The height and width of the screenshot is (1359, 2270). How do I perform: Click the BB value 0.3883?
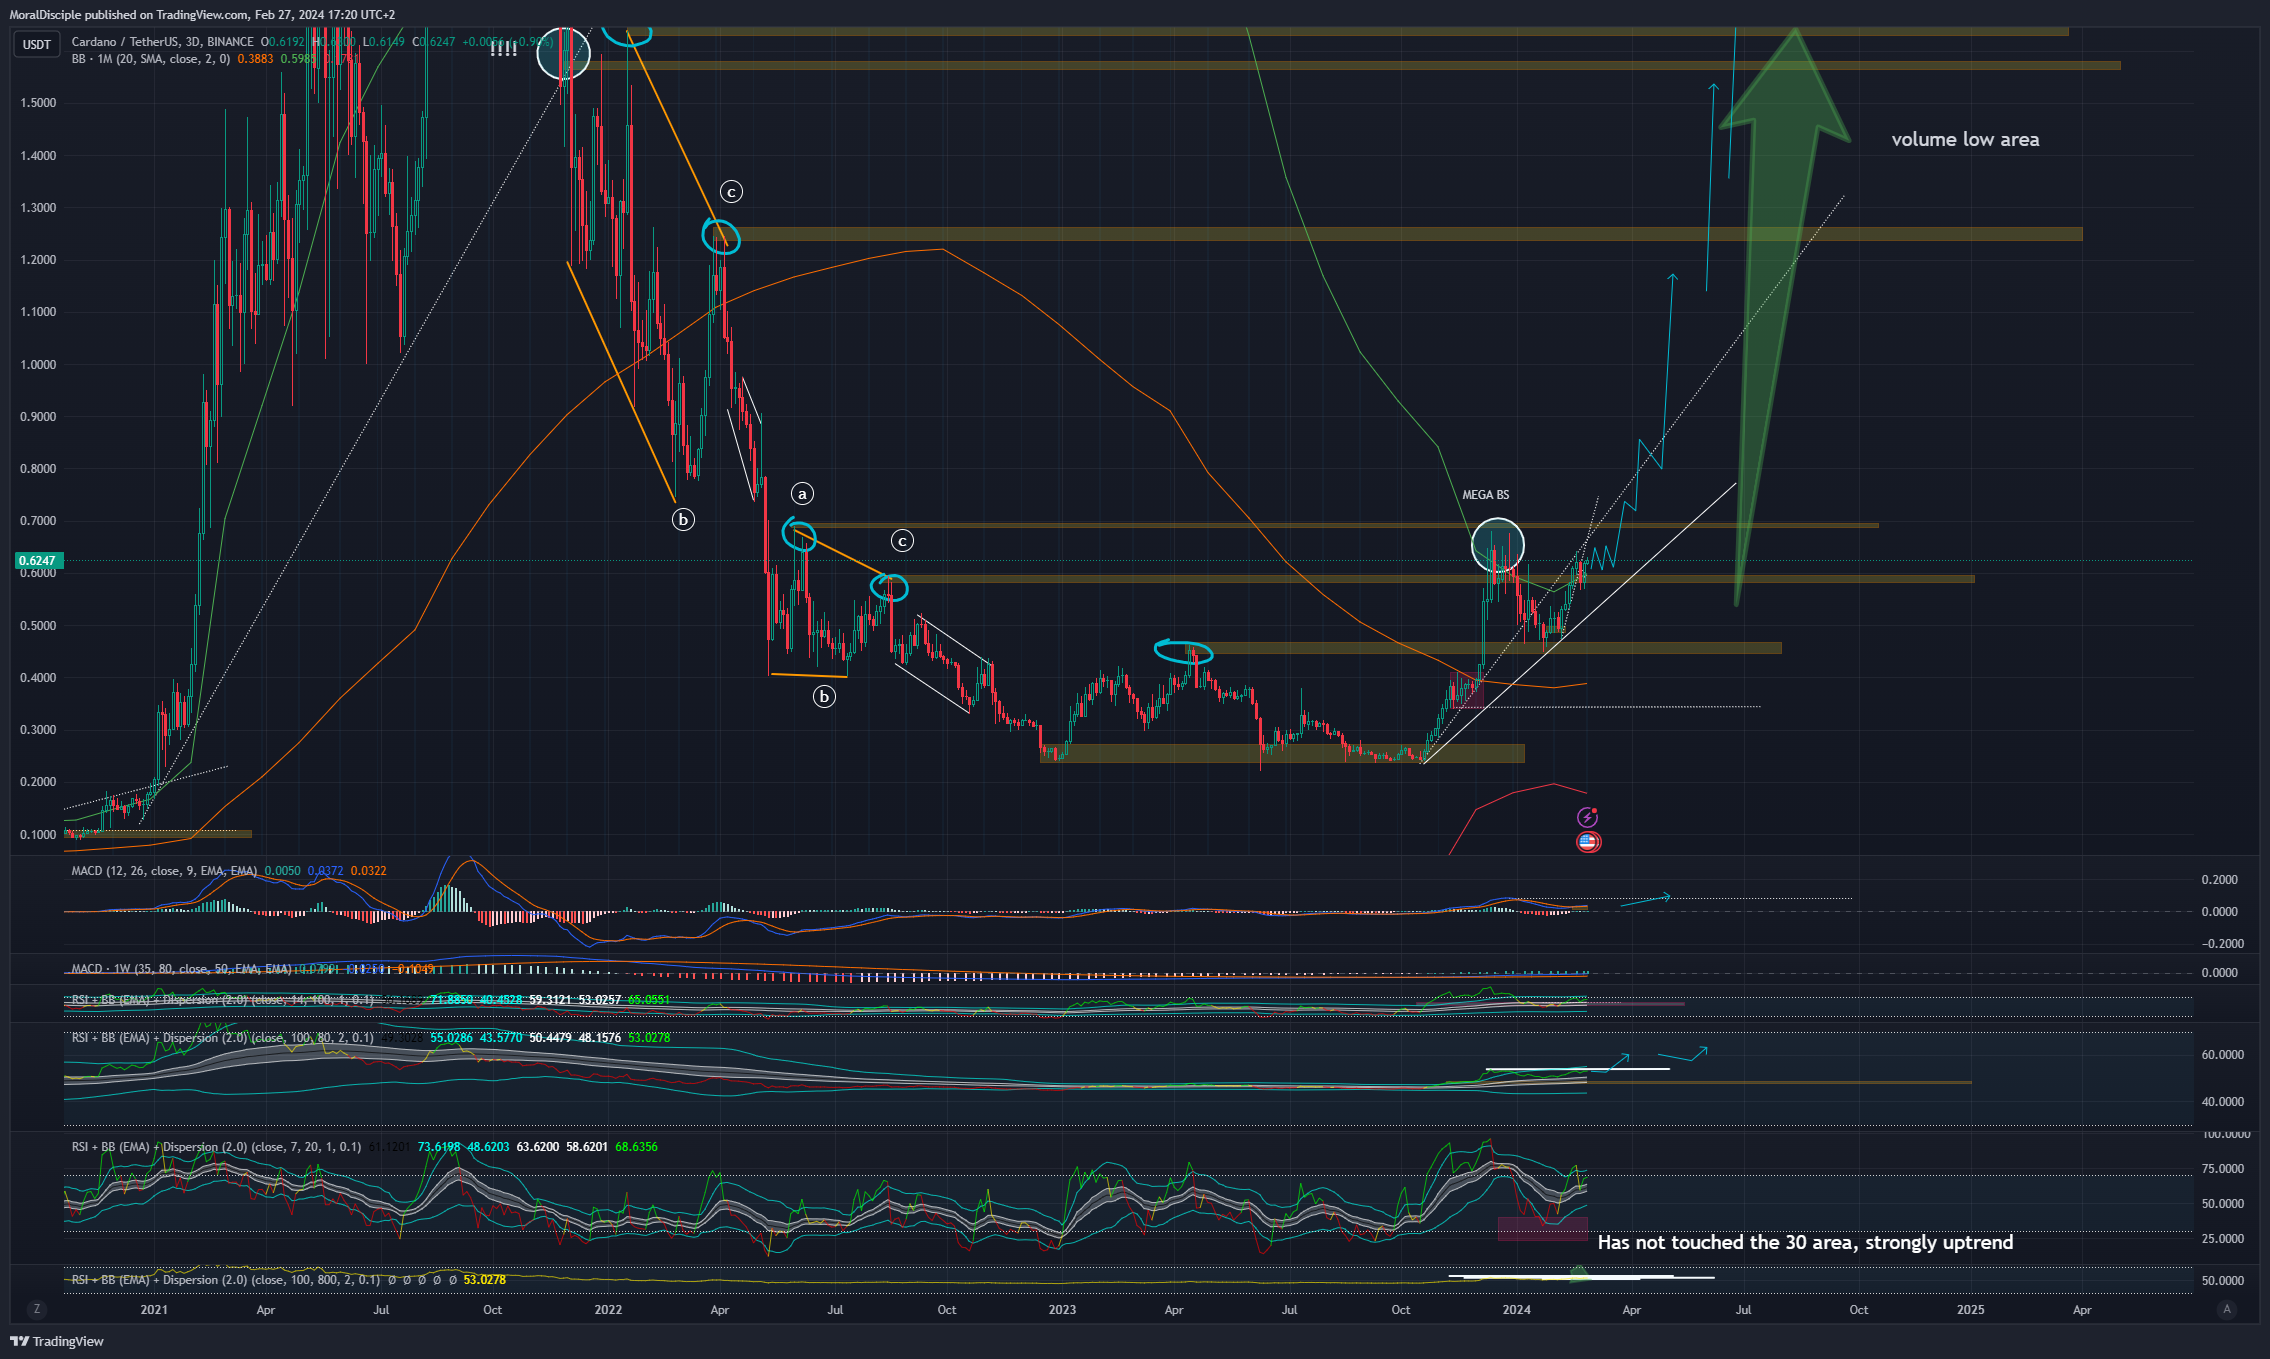[255, 59]
